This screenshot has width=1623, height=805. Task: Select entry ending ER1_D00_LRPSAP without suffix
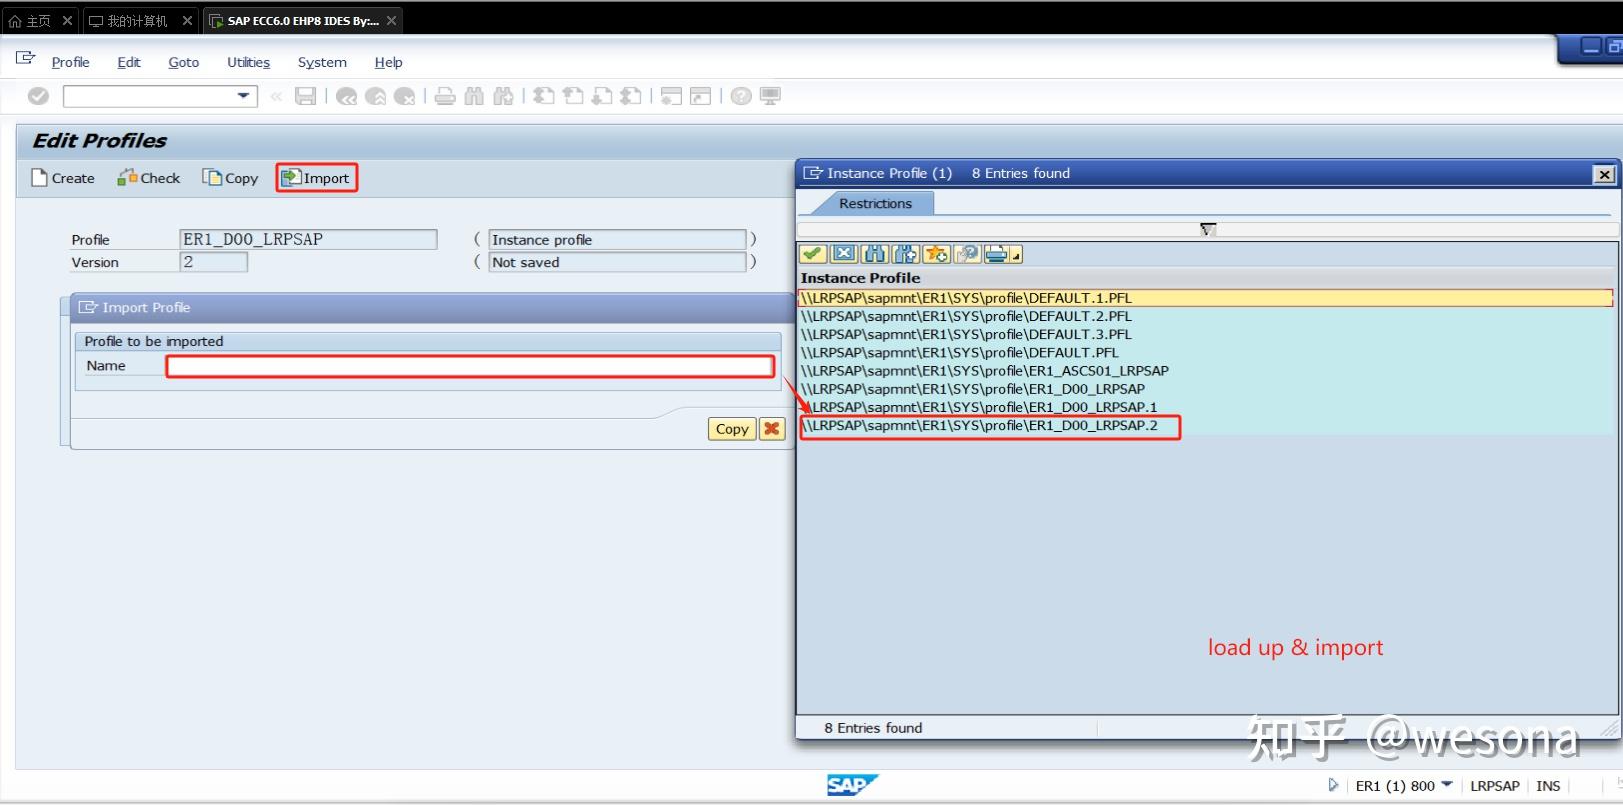pos(1205,389)
